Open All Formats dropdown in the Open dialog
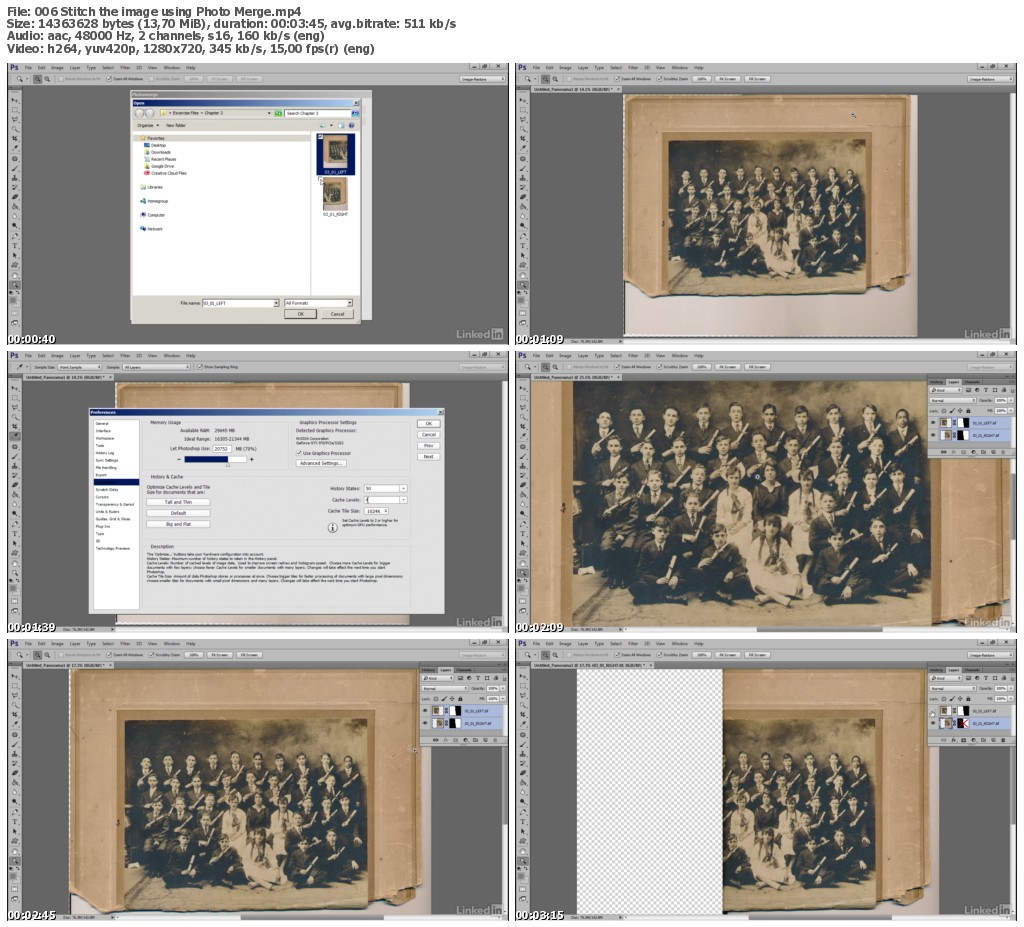 coord(319,303)
